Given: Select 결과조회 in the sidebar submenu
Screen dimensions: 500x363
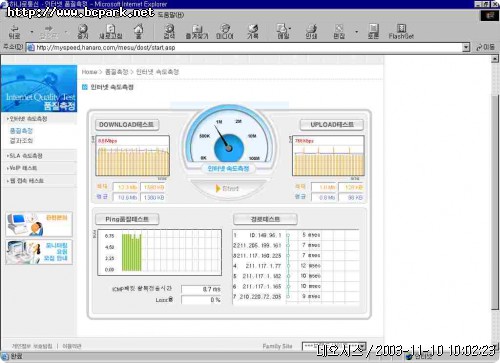Looking at the screenshot, I should coord(21,141).
